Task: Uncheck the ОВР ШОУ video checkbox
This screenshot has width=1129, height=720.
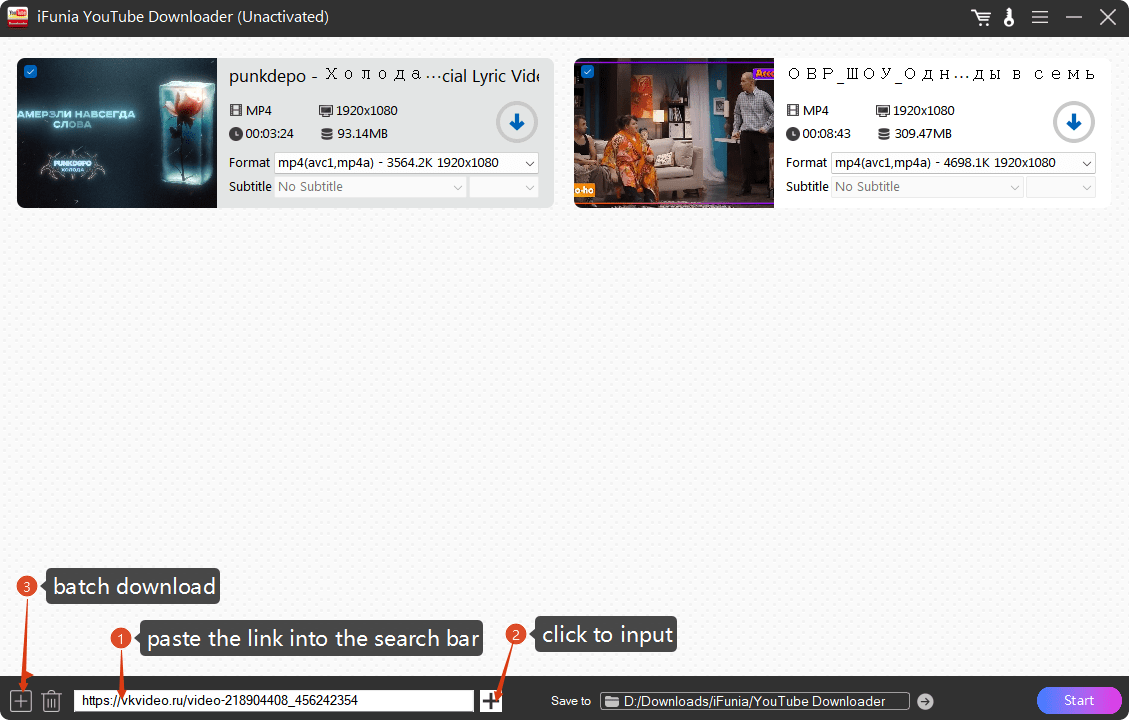Action: pos(587,71)
